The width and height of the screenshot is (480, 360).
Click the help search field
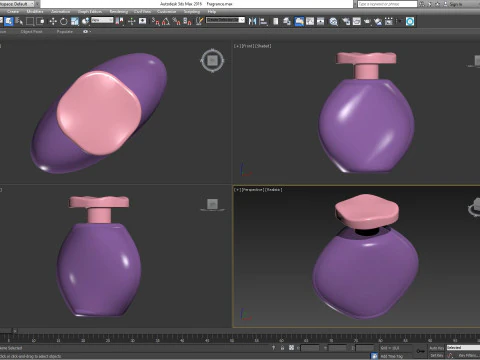tap(387, 4)
